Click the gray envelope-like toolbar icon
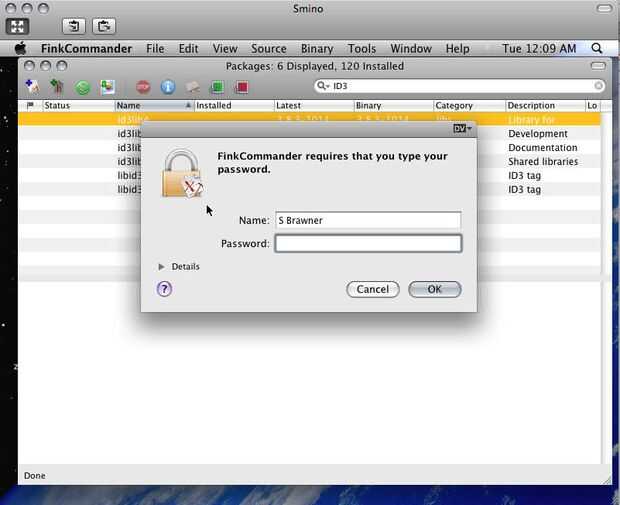Viewport: 620px width, 505px height. 193,87
